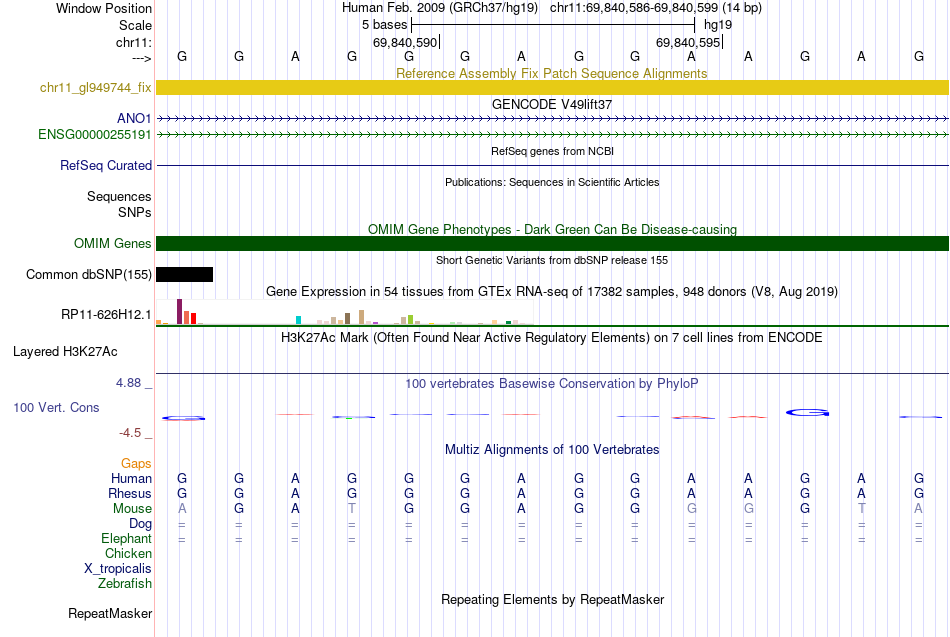Click the ---> strand direction arrow

[x=142, y=58]
